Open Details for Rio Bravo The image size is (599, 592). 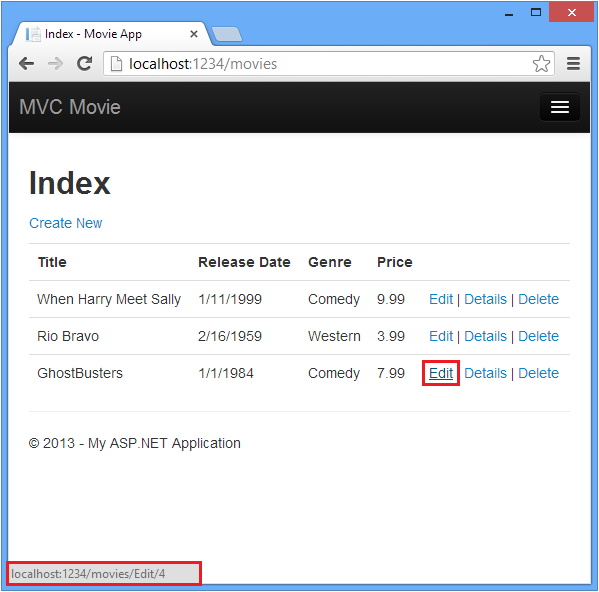click(485, 336)
